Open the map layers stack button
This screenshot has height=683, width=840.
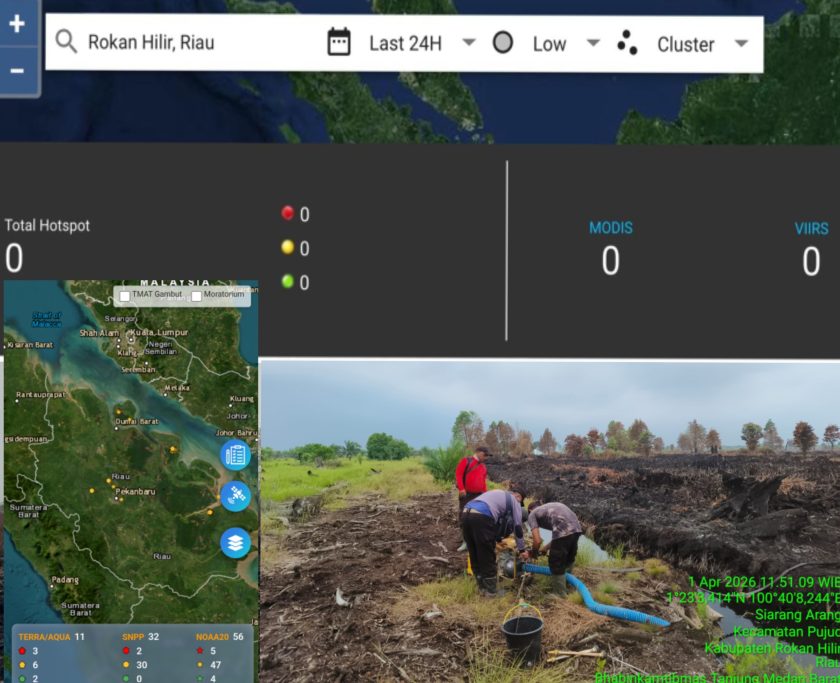click(236, 543)
